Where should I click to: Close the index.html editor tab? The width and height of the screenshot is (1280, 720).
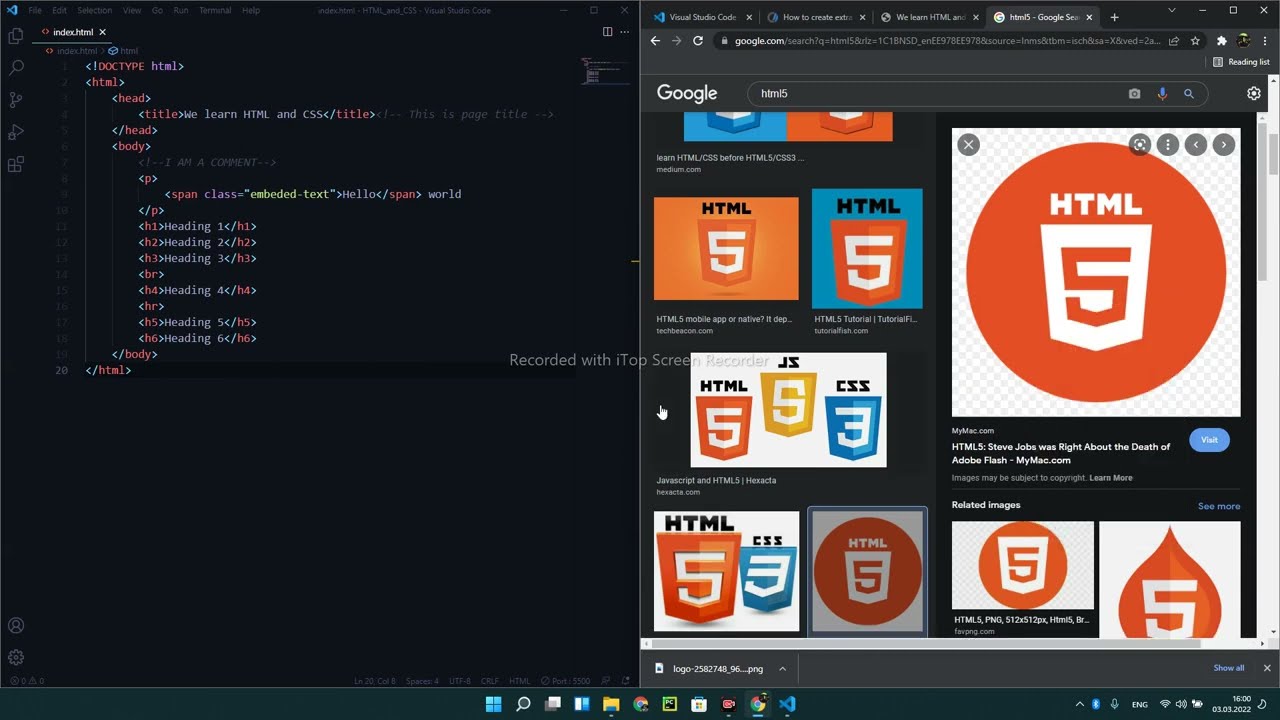click(102, 32)
